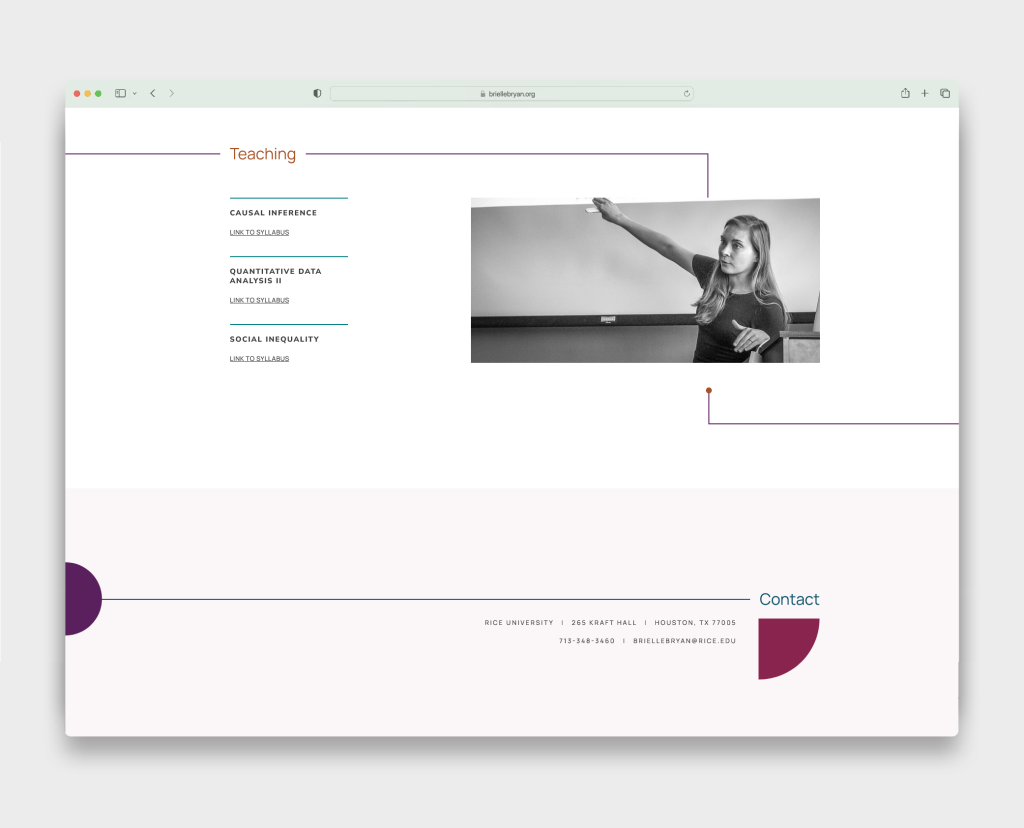Open the Causal Inference syllabus link
Viewport: 1024px width, 828px height.
coord(259,232)
